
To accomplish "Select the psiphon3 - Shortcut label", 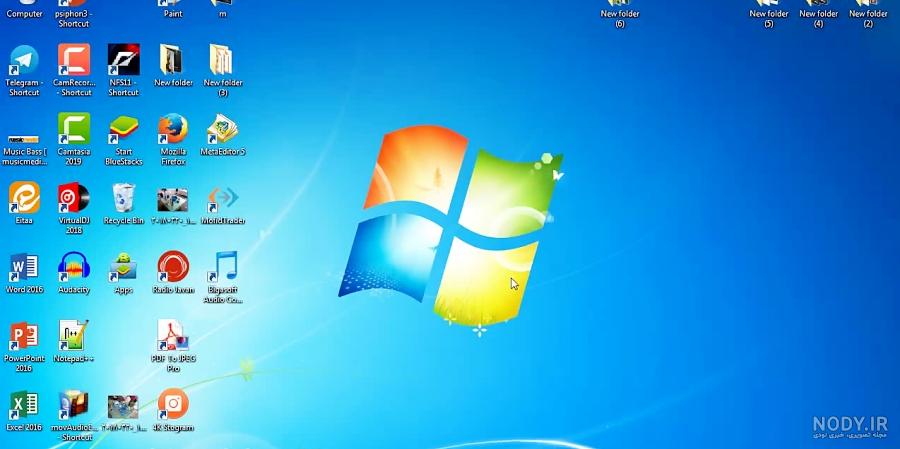I will (74, 19).
